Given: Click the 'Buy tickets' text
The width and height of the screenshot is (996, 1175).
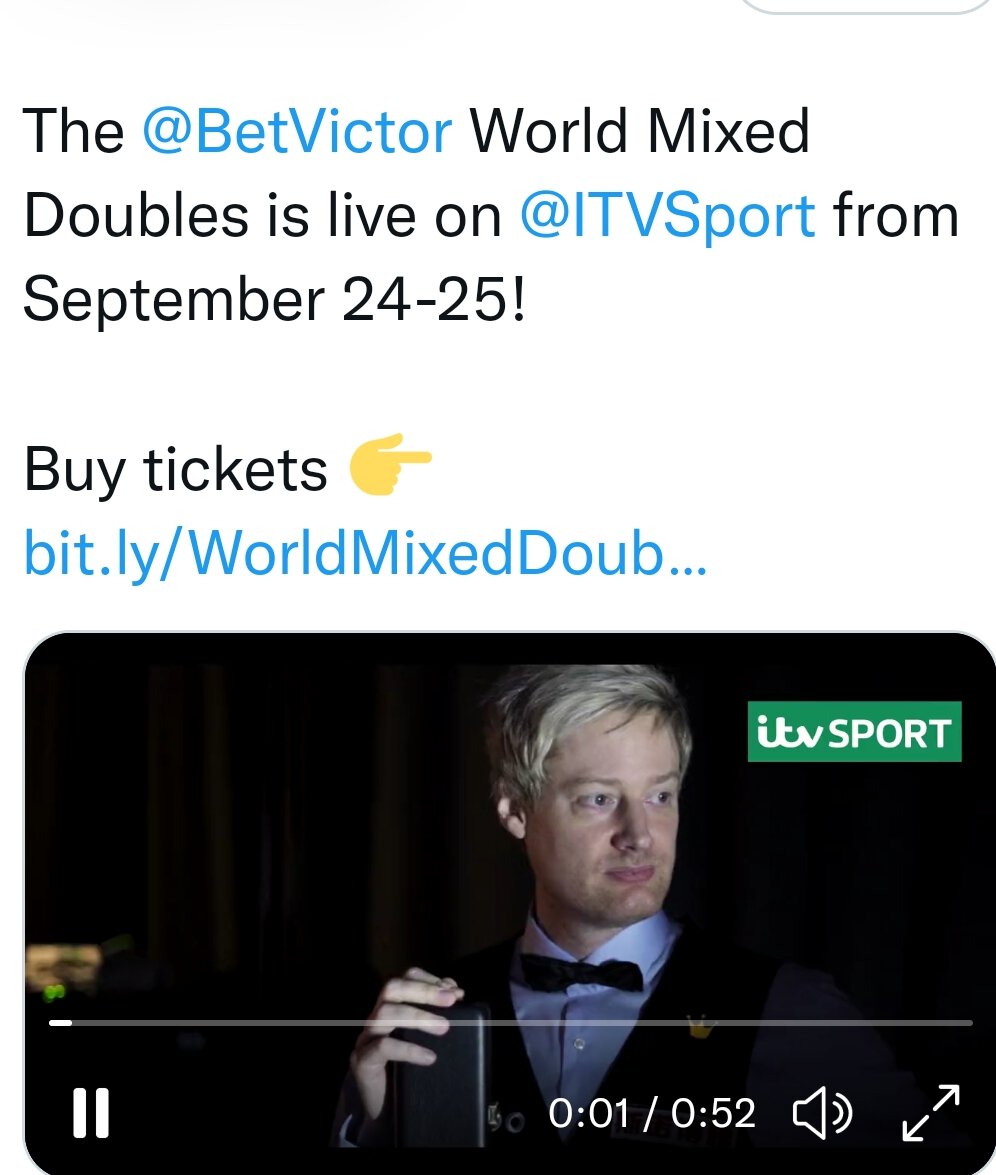Looking at the screenshot, I should pos(175,470).
